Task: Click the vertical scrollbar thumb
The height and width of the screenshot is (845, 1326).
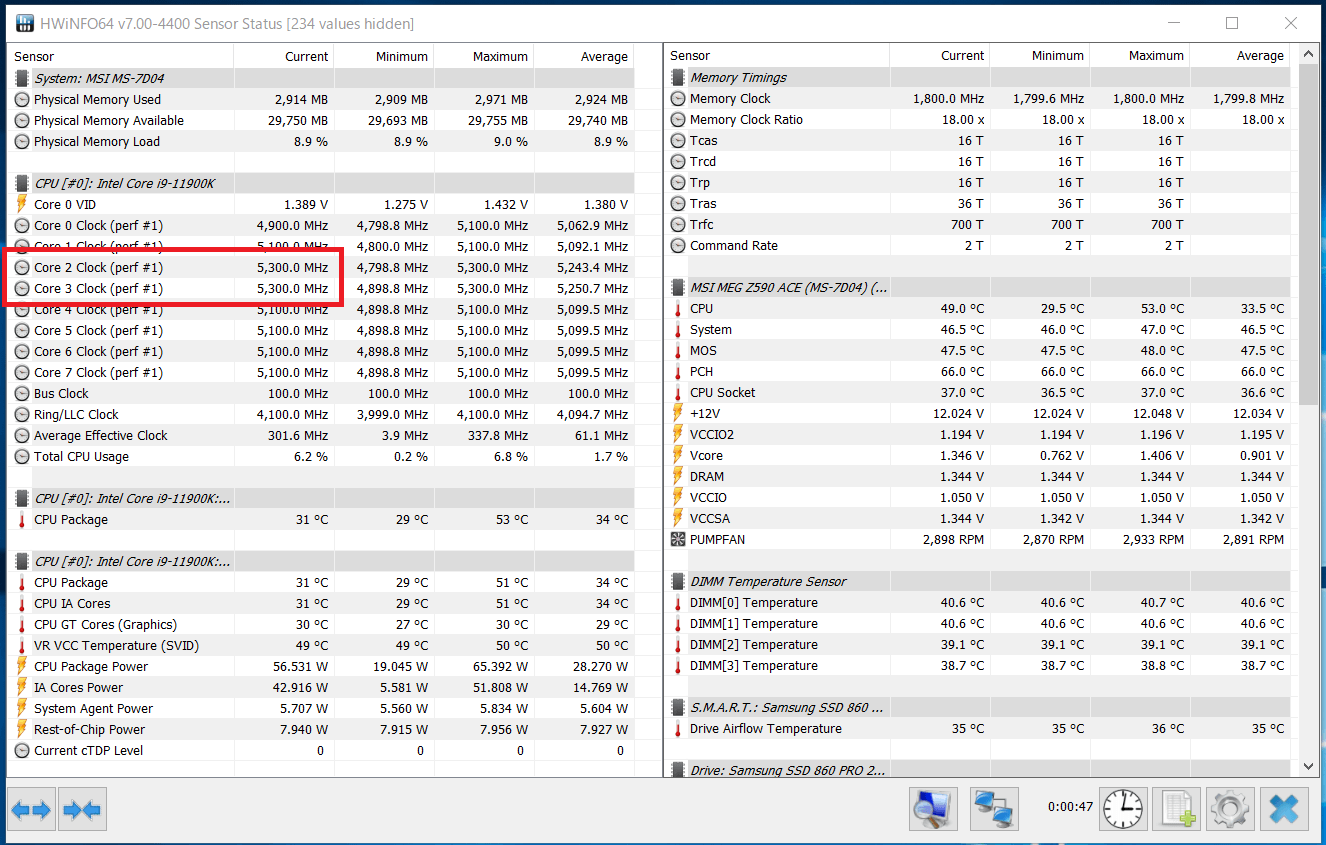Action: tap(1308, 235)
